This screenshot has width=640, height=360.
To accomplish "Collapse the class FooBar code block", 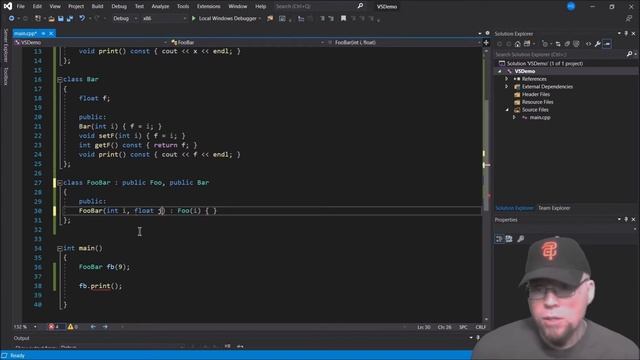I will tap(60, 182).
